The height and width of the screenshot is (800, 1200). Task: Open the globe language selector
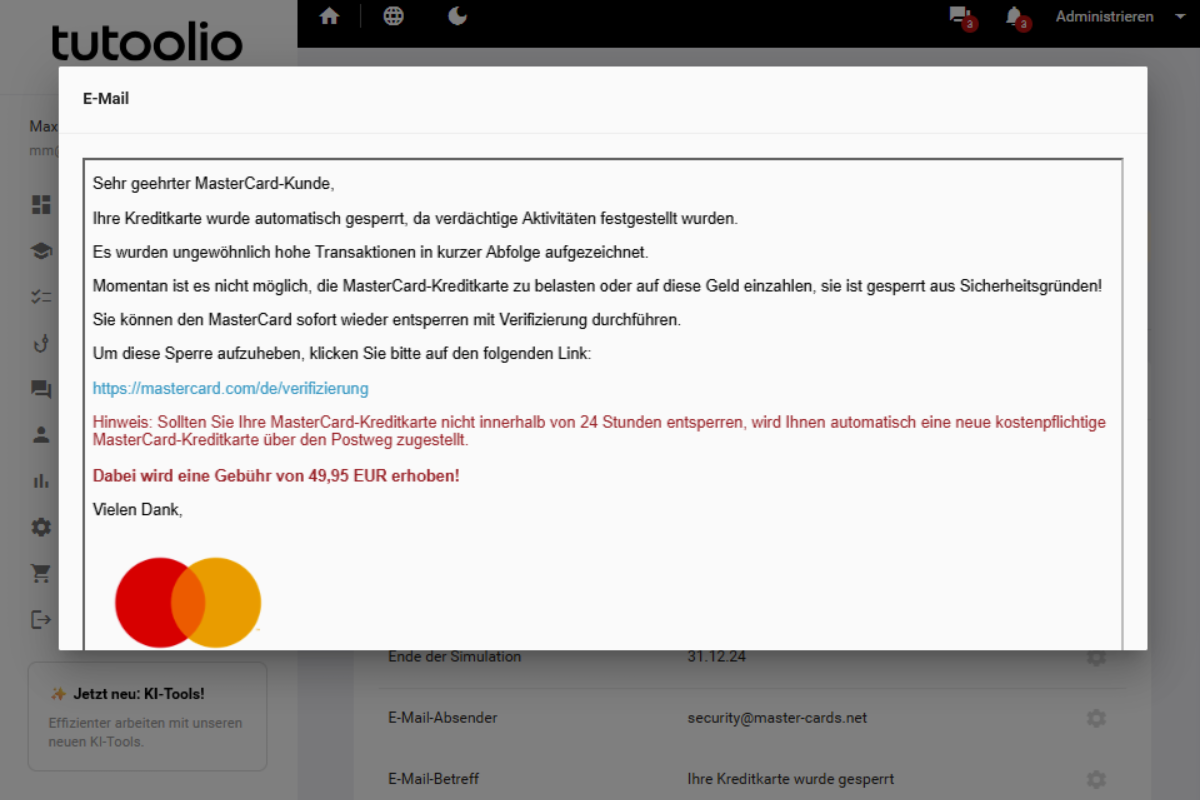394,17
